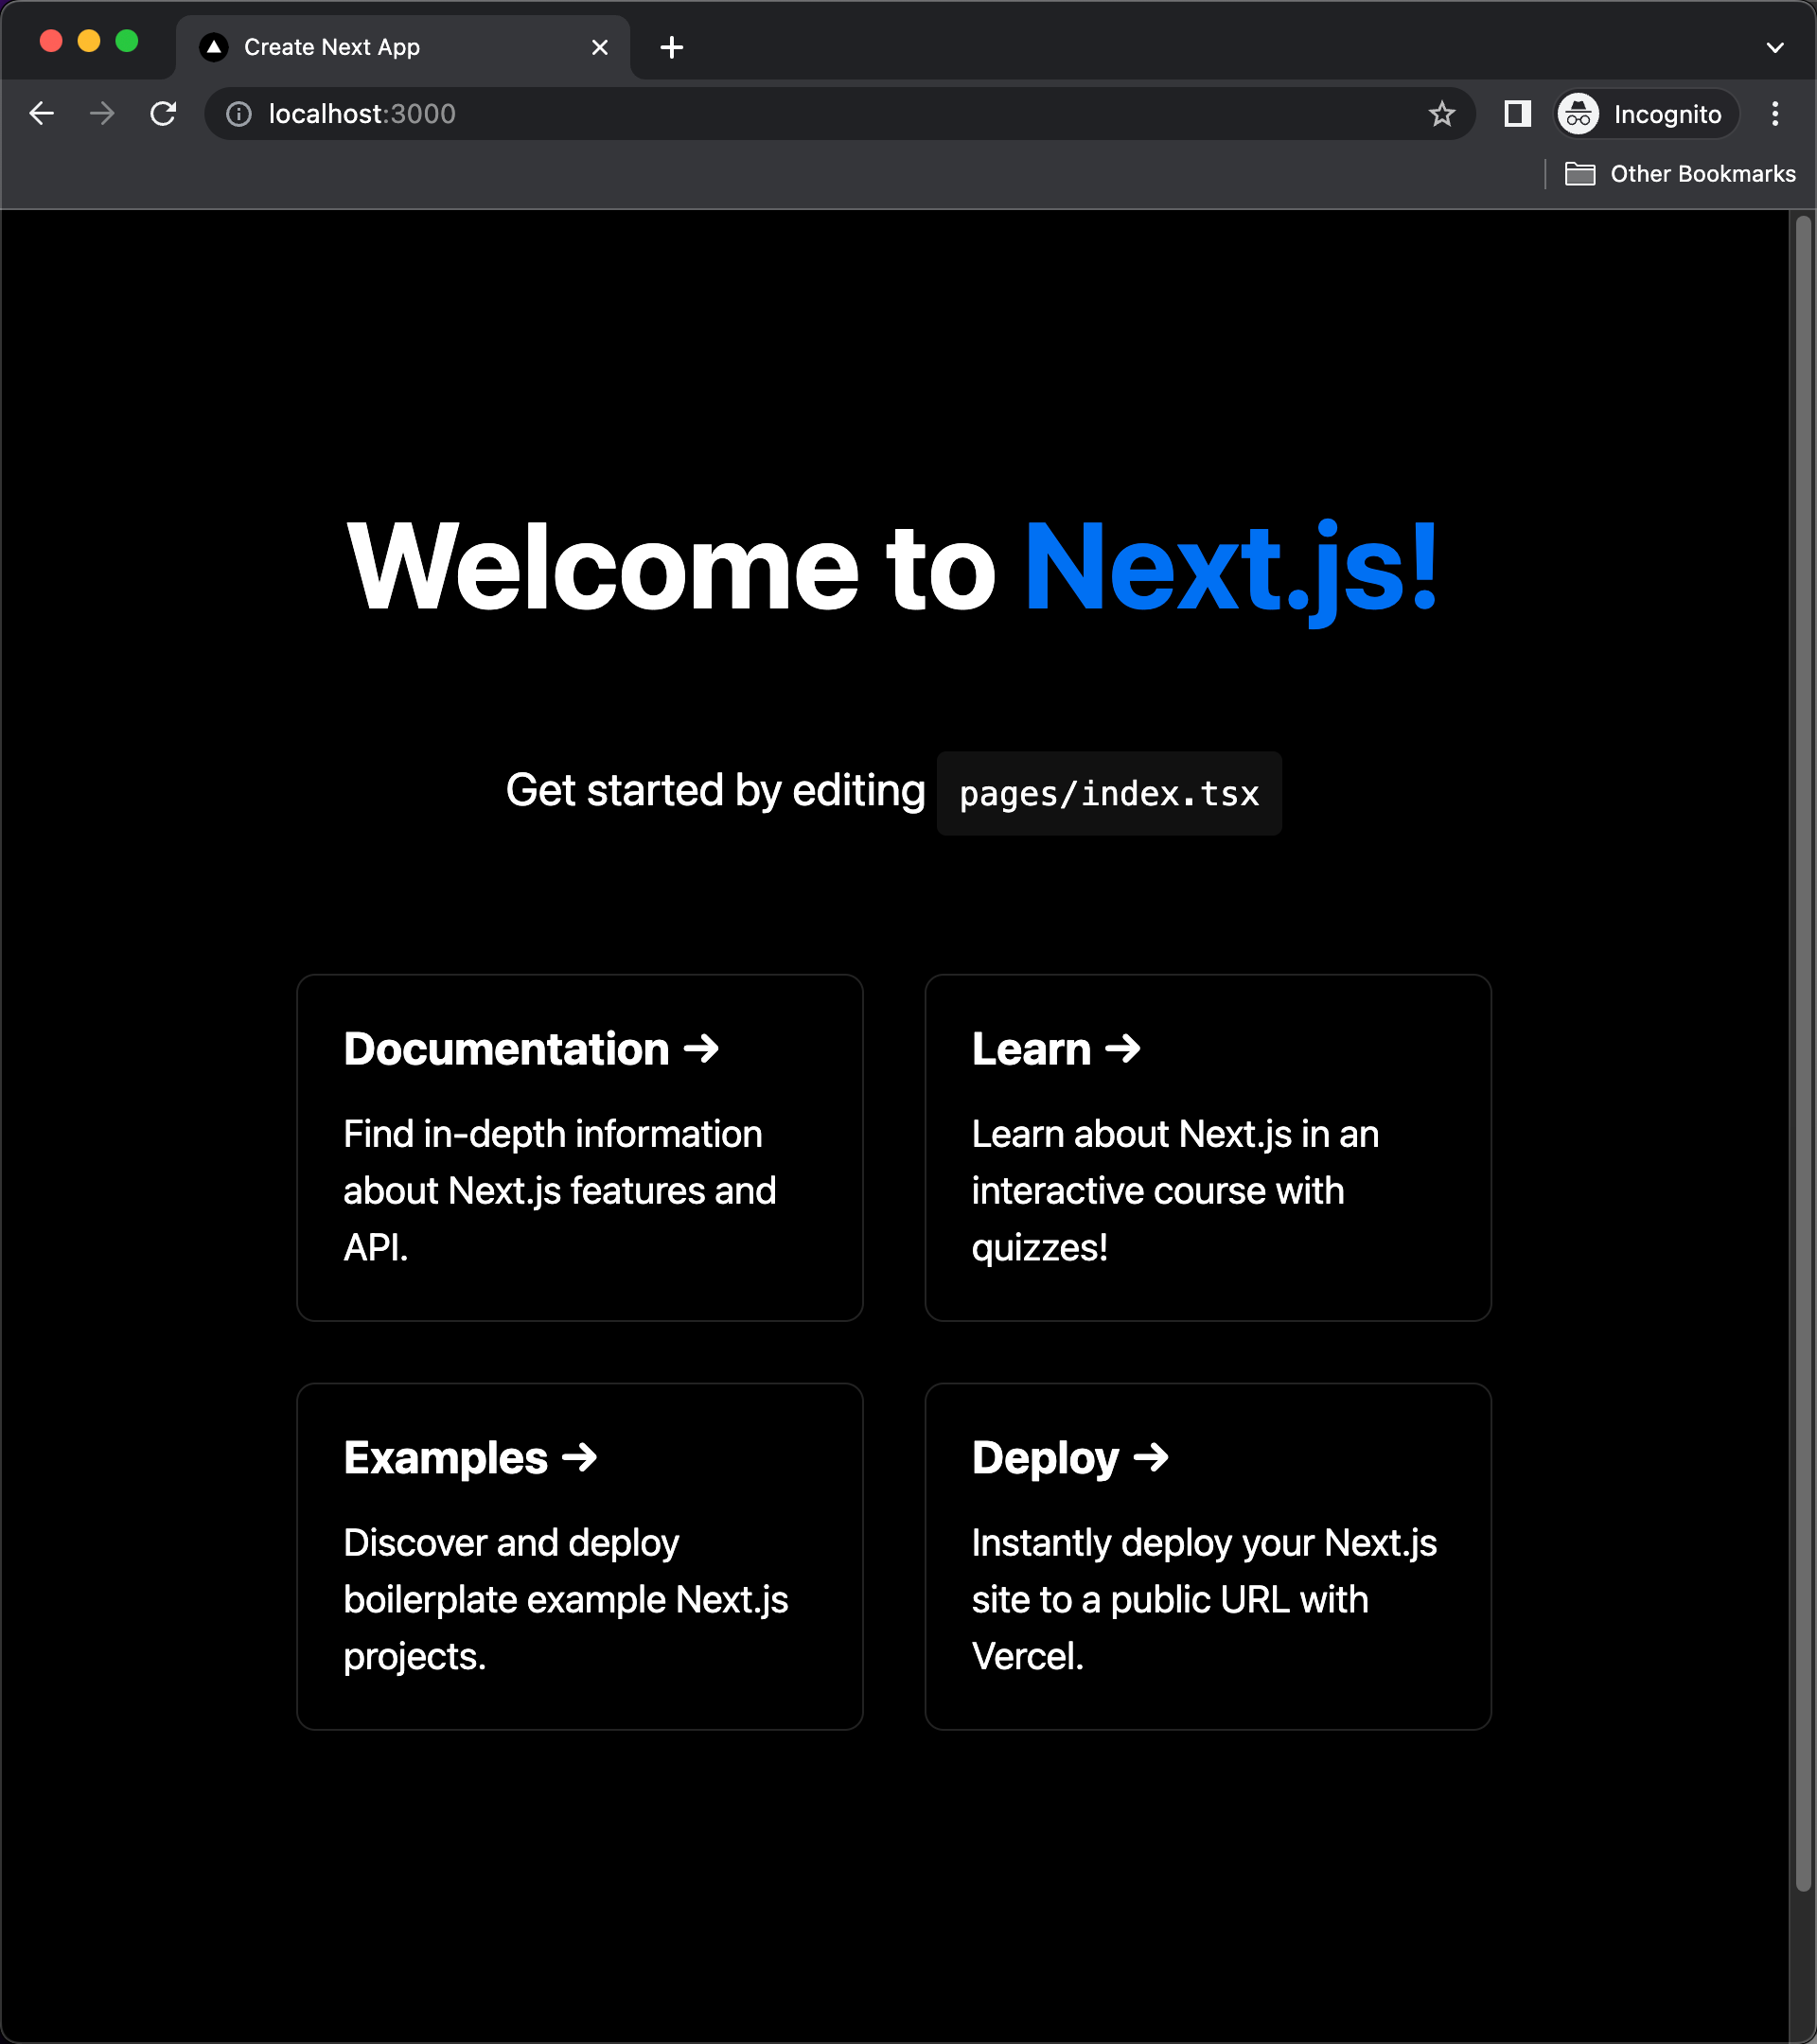
Task: Click the Next.js favicon on the tab
Action: pyautogui.click(x=214, y=47)
